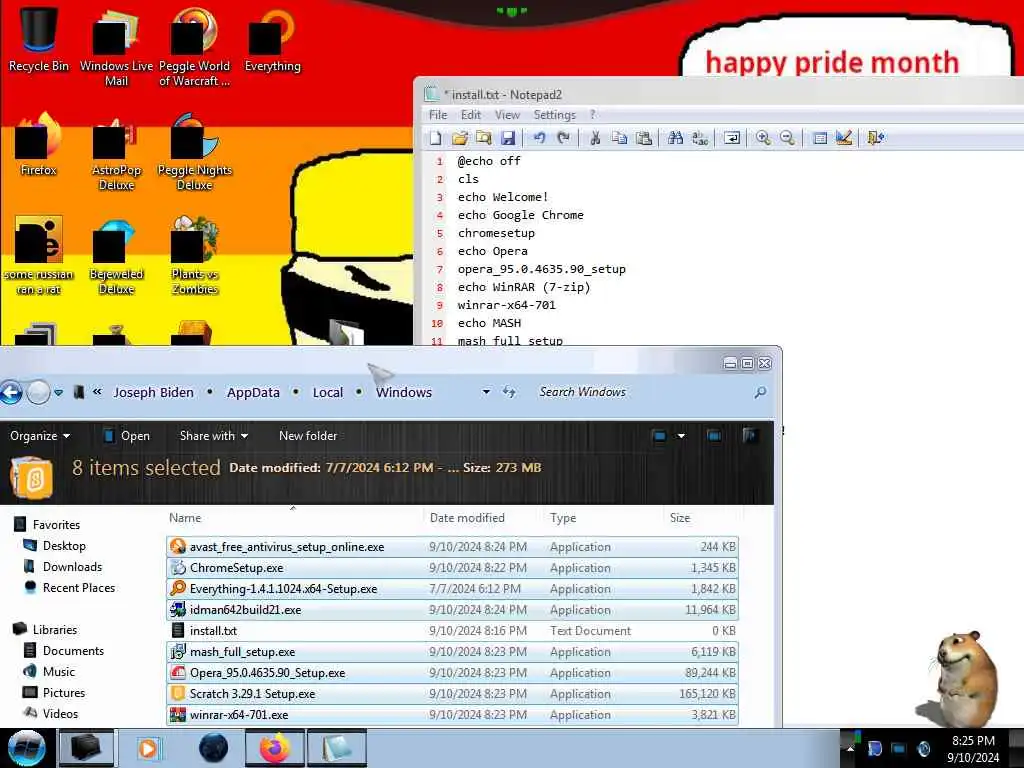Click the Open button in Explorer command bar

(x=127, y=436)
